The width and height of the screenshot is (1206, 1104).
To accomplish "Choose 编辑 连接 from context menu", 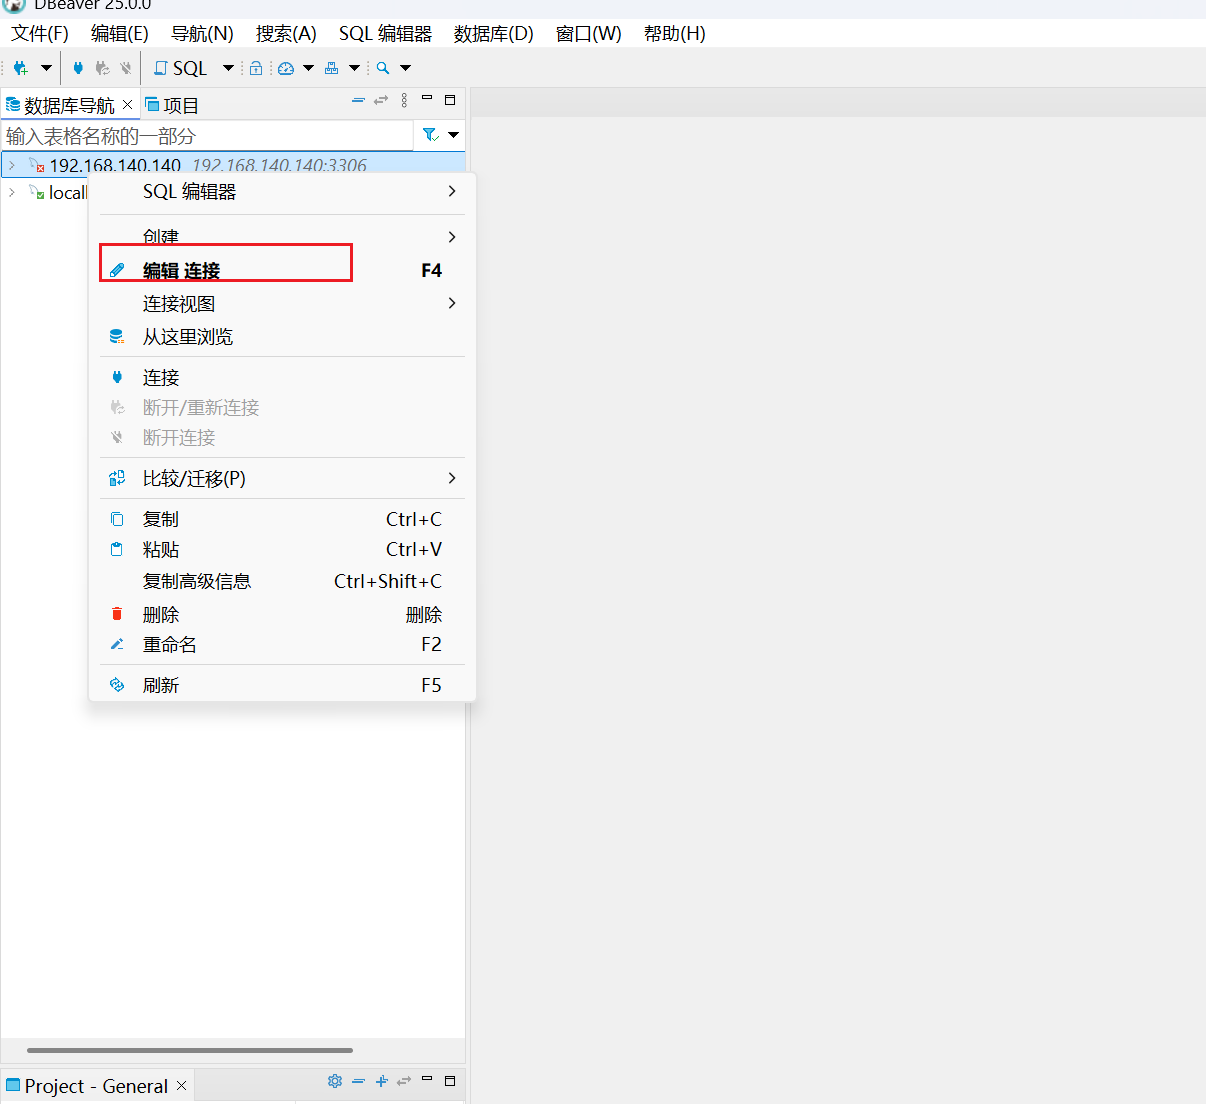I will tap(282, 270).
